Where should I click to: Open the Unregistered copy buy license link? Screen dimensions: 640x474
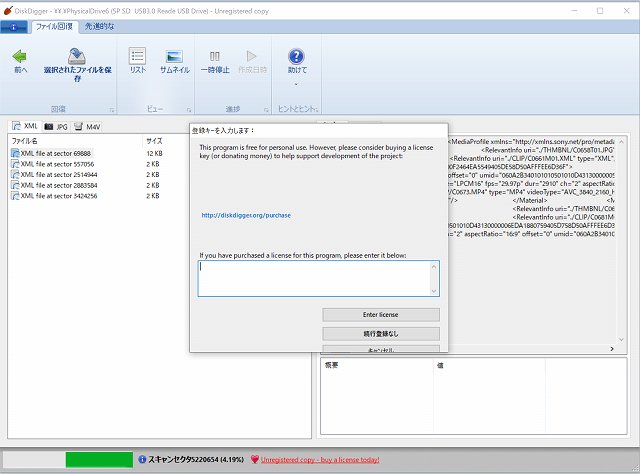point(320,460)
